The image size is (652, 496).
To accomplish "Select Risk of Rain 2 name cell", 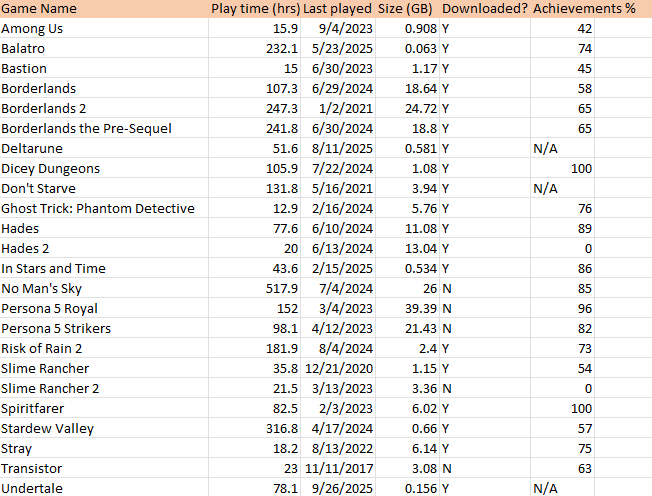I will coord(43,349).
